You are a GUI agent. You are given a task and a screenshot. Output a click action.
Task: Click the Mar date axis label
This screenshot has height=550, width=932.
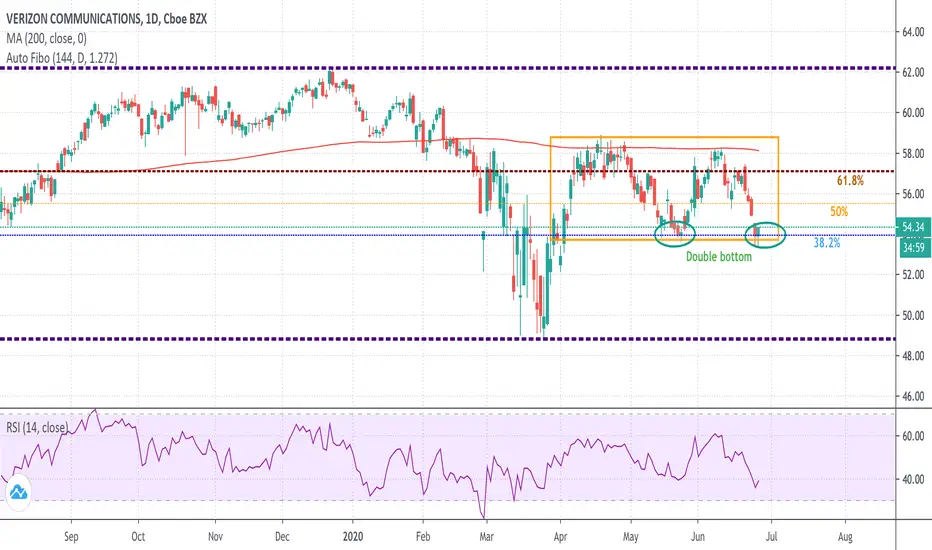coord(486,537)
